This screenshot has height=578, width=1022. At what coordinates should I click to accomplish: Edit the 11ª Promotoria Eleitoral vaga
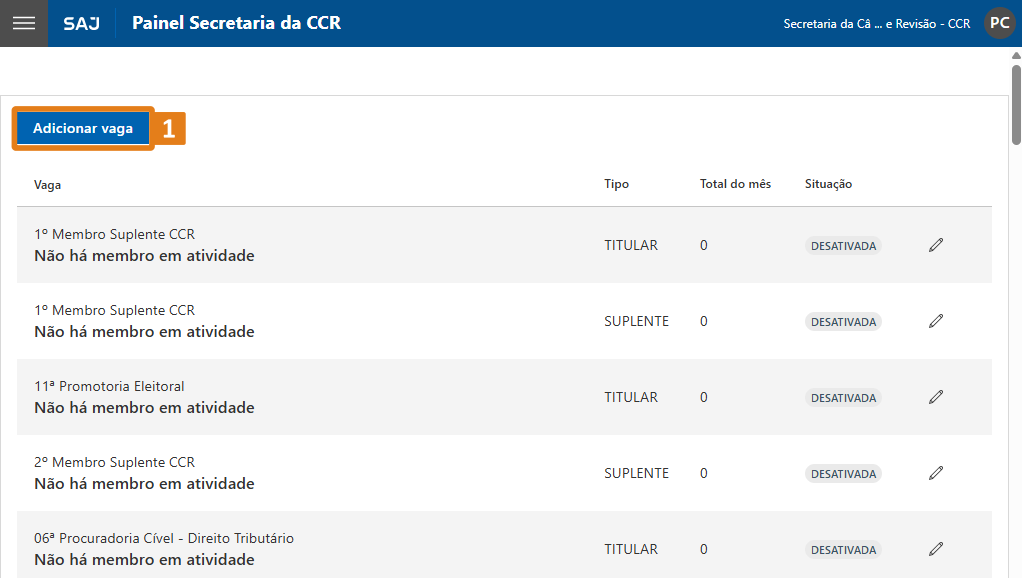pos(936,397)
